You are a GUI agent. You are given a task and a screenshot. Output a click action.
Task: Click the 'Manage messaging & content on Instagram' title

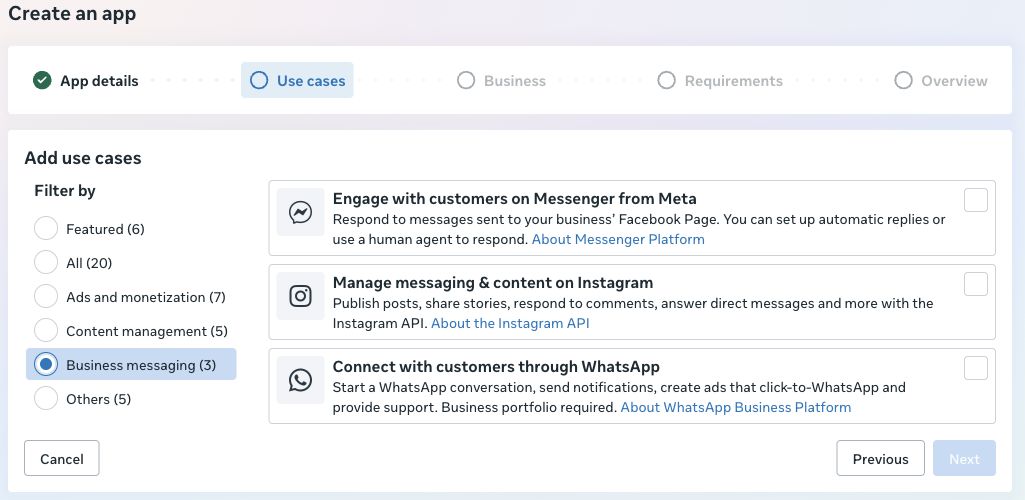(493, 282)
